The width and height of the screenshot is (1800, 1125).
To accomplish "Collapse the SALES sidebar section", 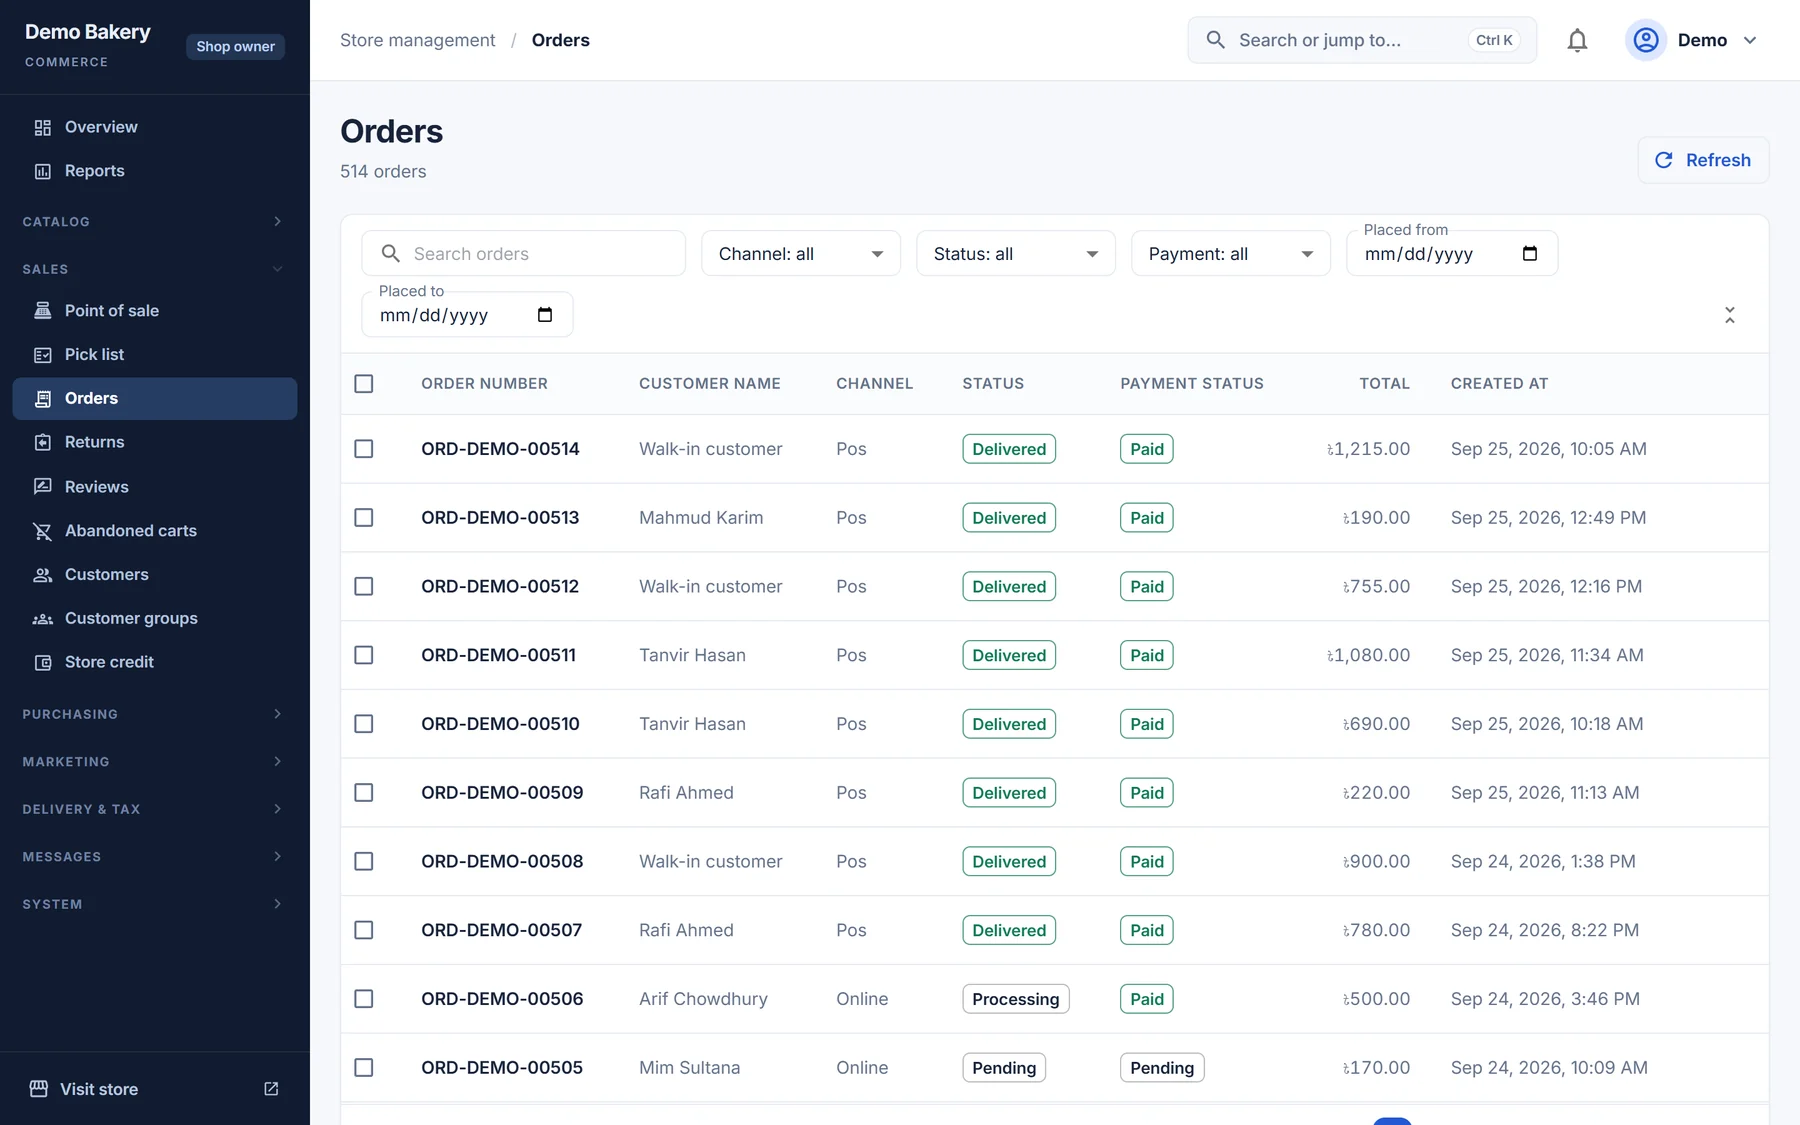I will point(155,269).
